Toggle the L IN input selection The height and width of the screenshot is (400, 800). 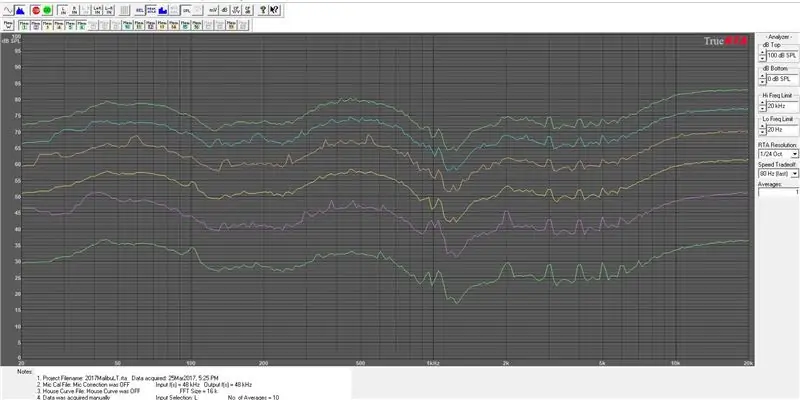pos(63,10)
